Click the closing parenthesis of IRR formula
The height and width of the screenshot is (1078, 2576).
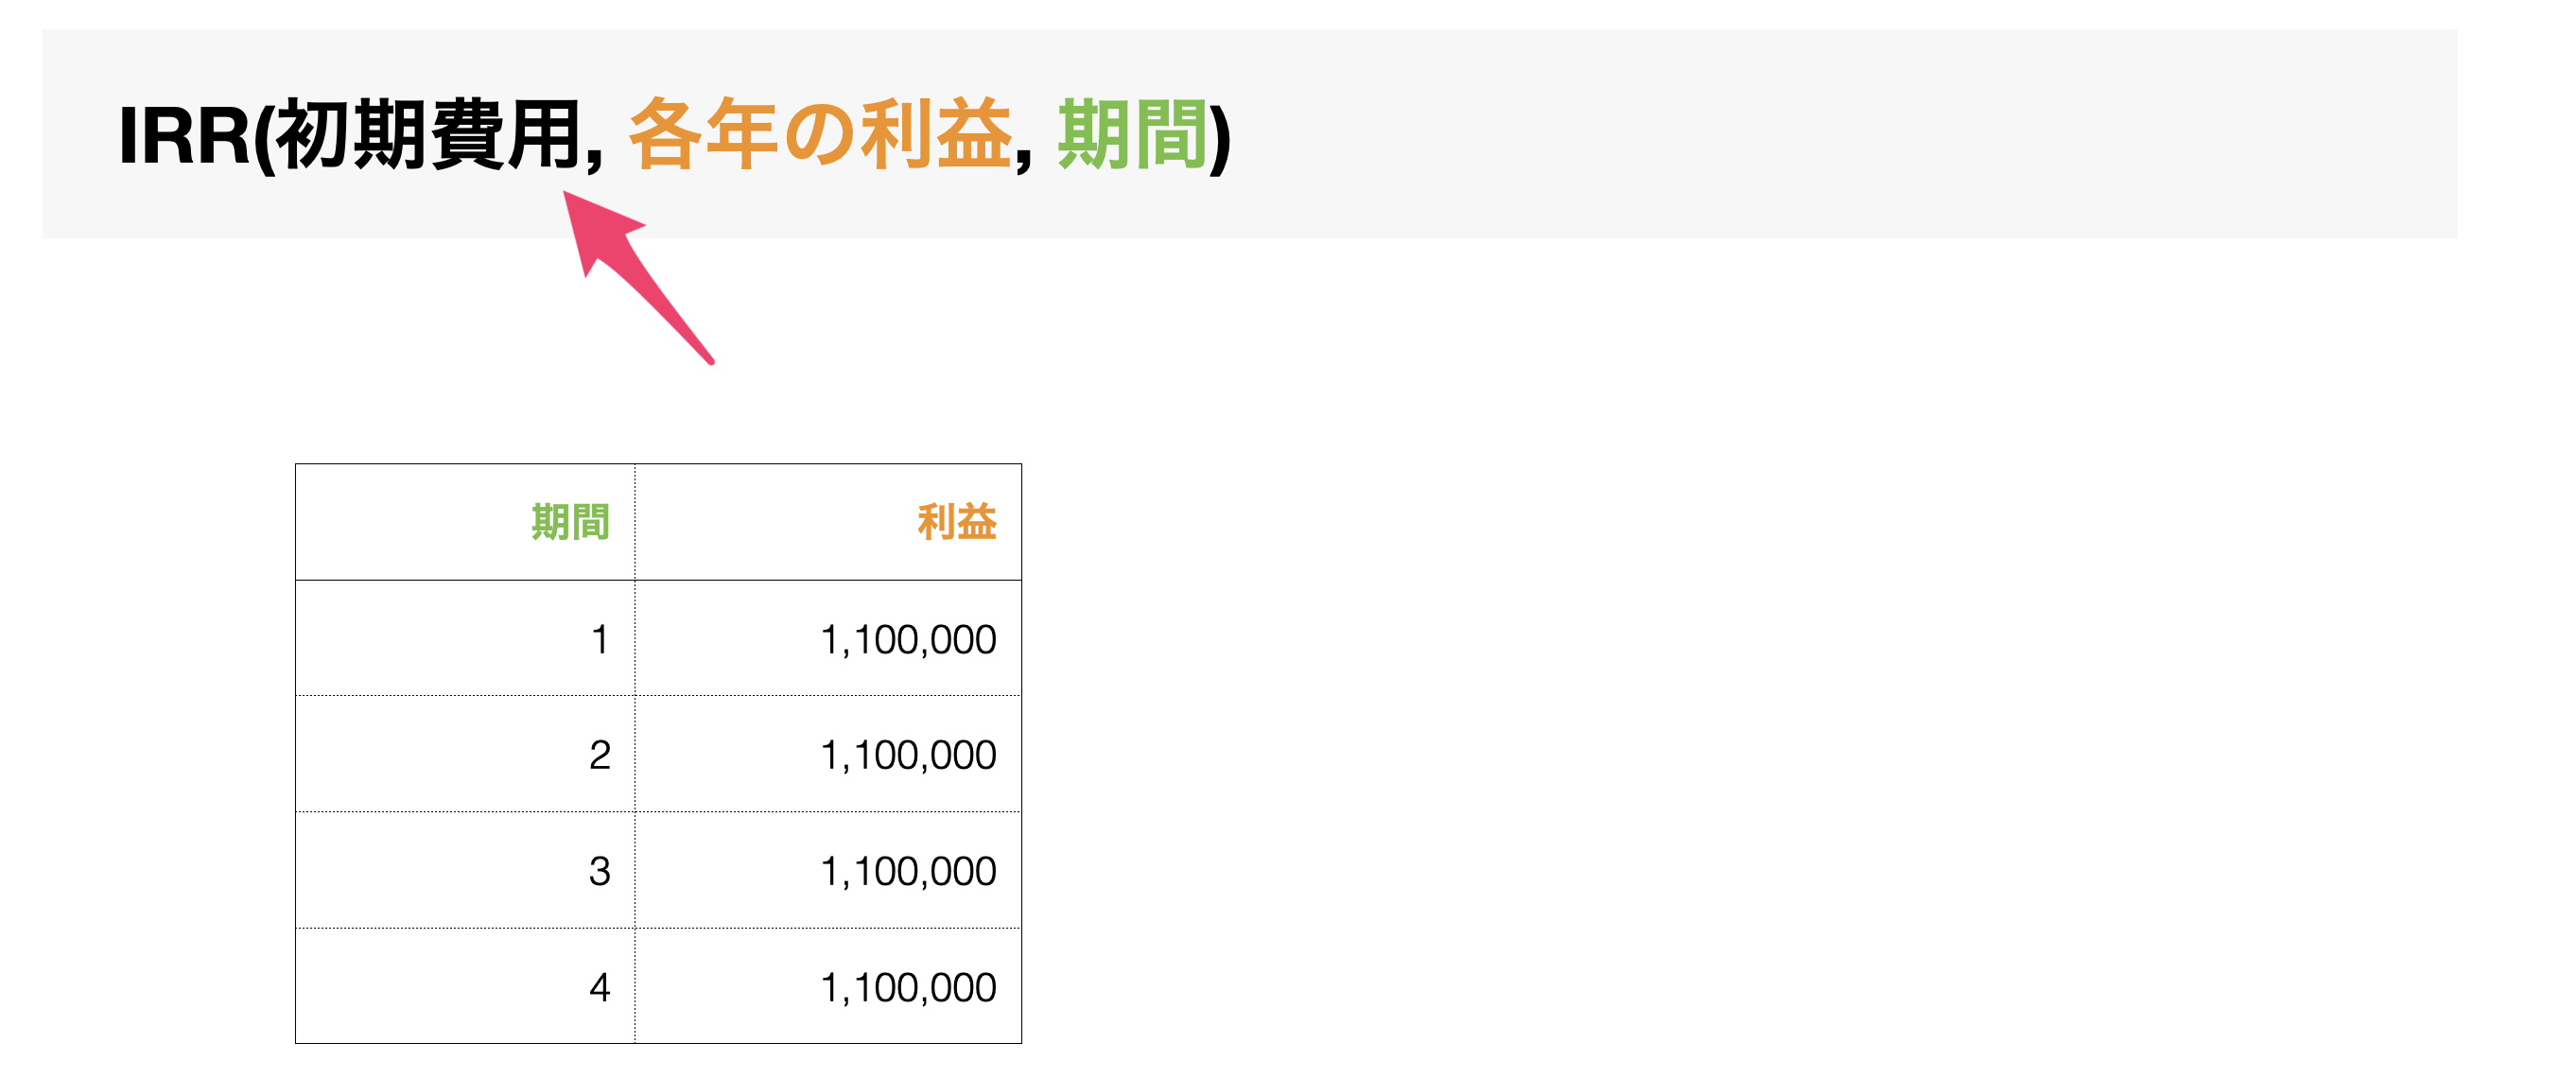(x=1220, y=137)
